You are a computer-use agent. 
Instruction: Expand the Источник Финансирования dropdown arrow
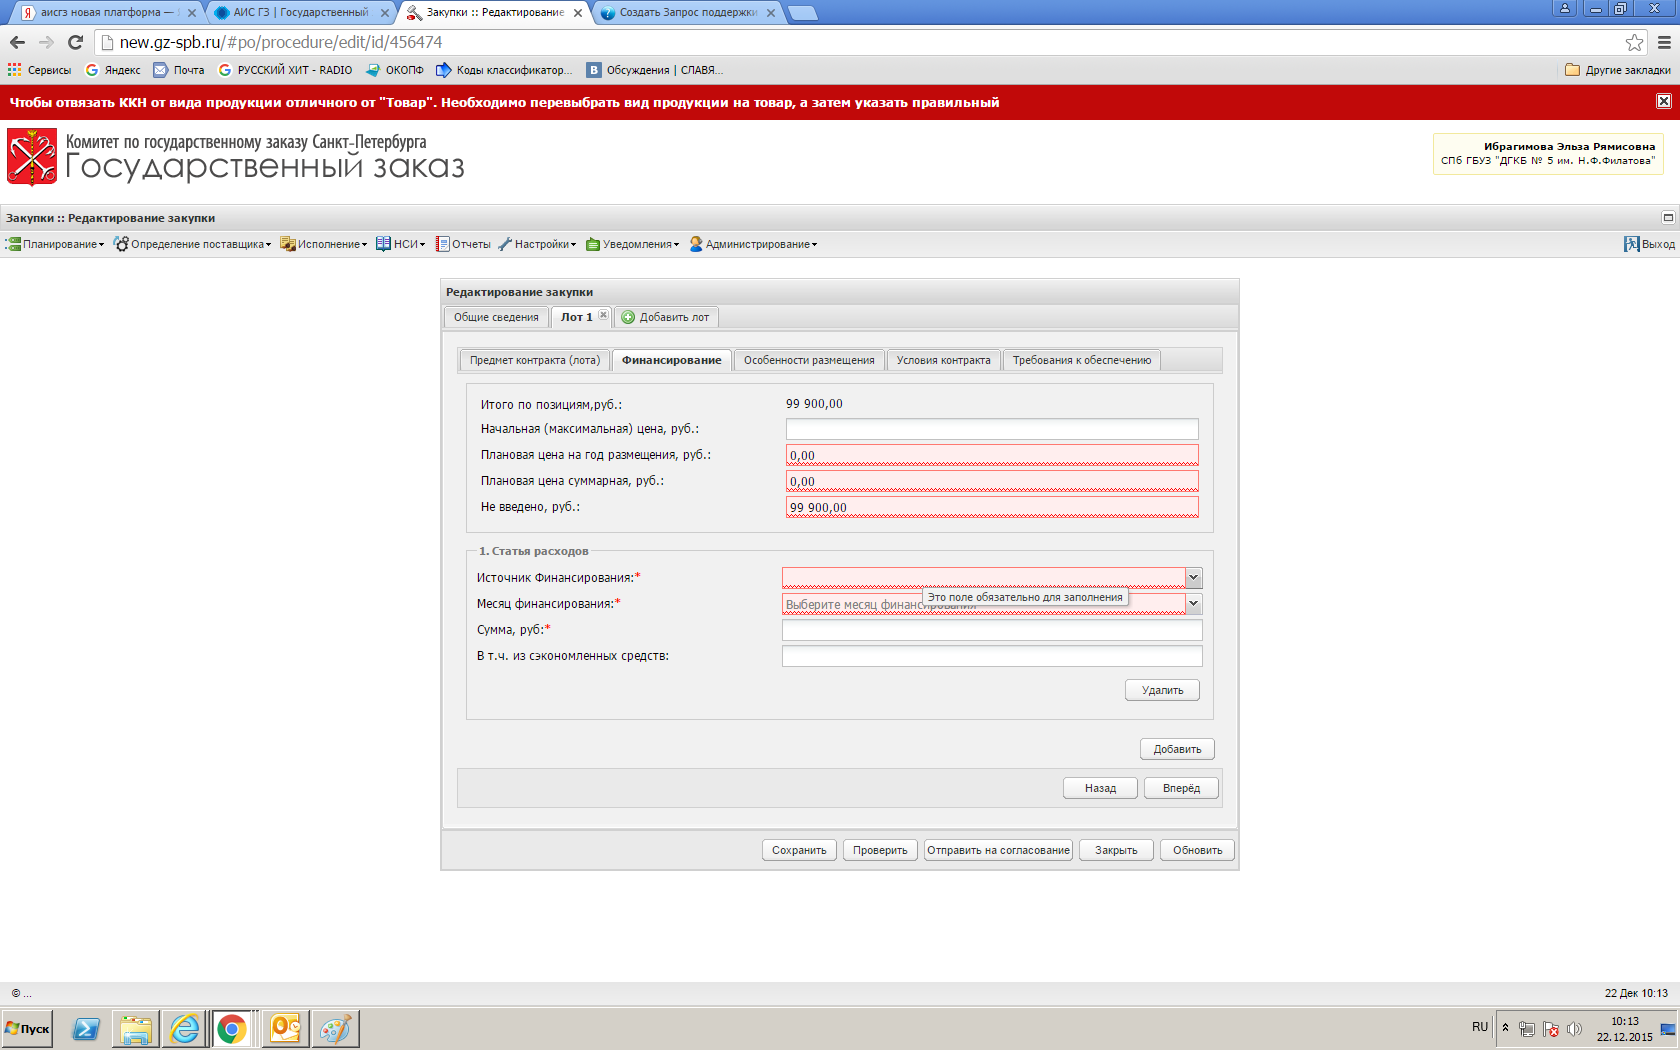coord(1193,577)
